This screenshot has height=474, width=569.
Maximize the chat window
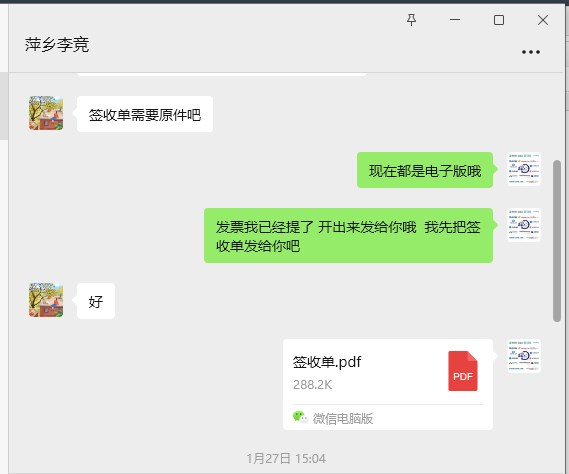coord(499,20)
